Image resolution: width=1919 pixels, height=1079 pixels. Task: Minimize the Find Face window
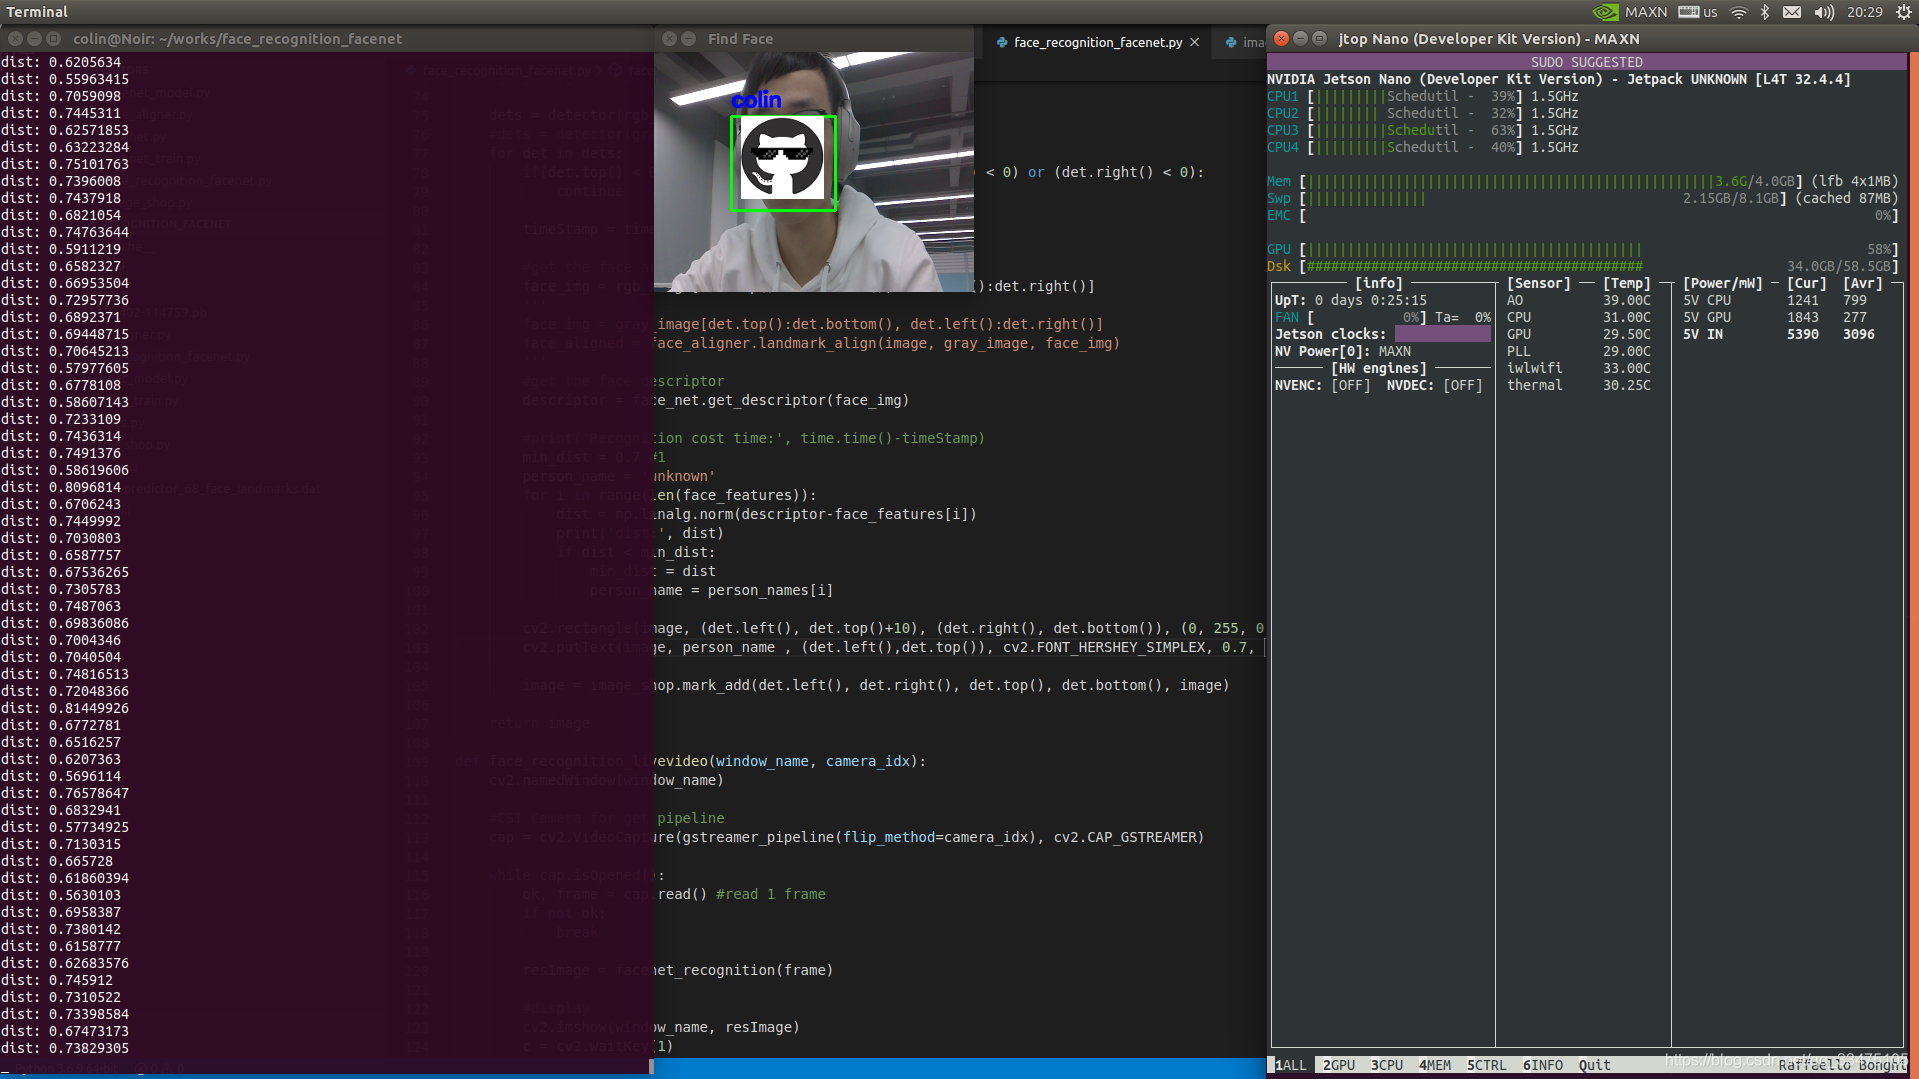point(688,39)
